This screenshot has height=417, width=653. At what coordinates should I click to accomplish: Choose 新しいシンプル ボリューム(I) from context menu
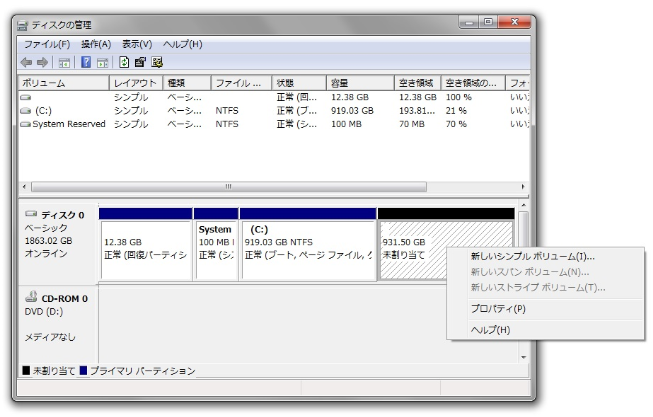pos(532,257)
